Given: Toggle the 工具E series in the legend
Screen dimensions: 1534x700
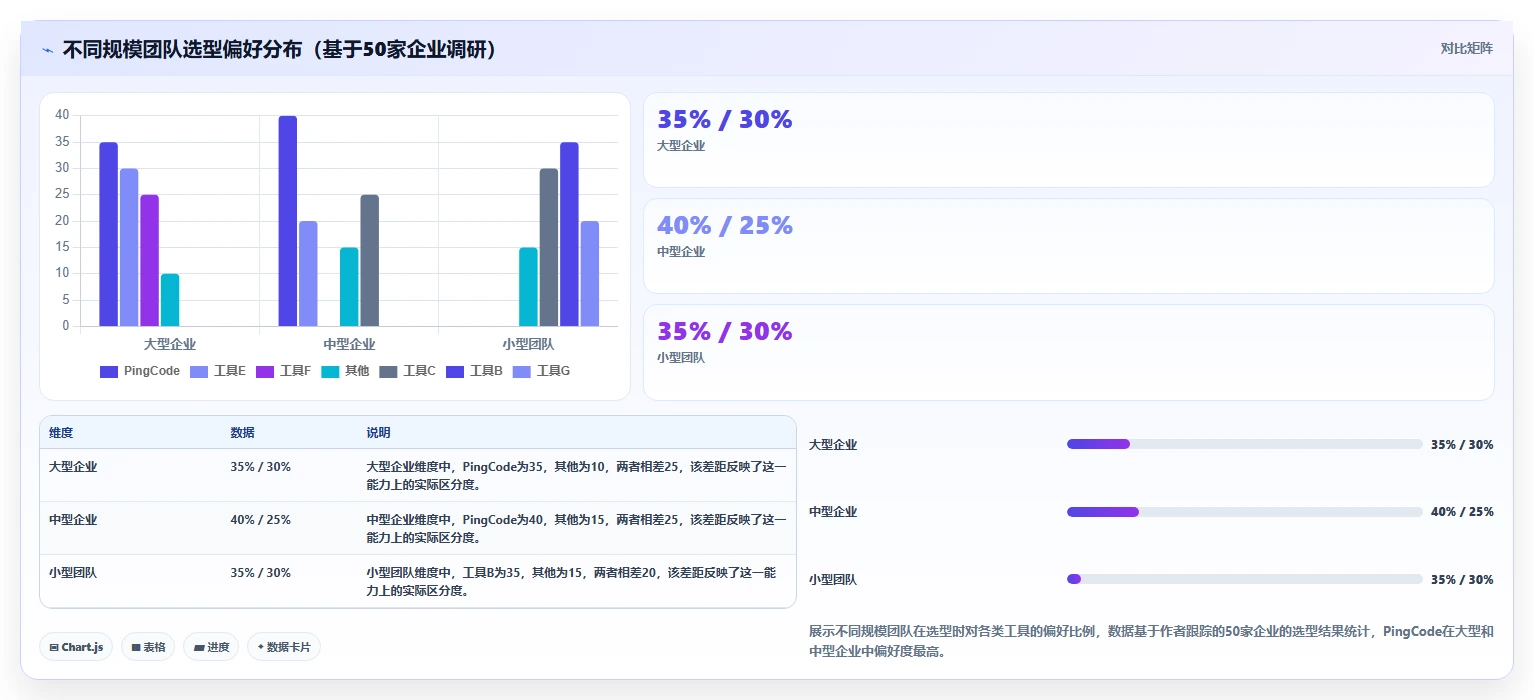Looking at the screenshot, I should [218, 371].
